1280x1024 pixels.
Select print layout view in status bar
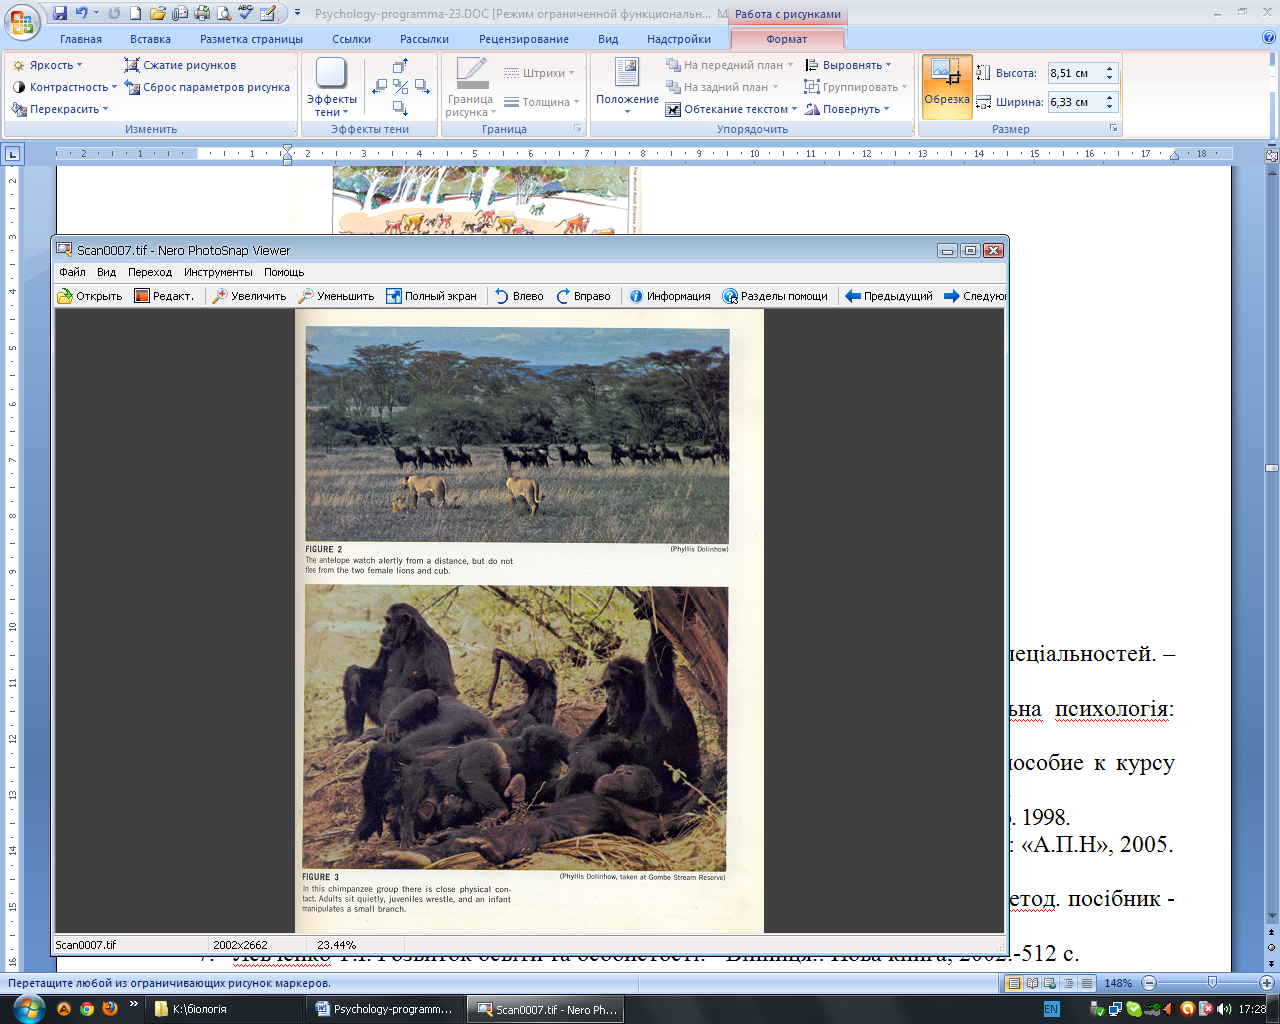pyautogui.click(x=1014, y=983)
